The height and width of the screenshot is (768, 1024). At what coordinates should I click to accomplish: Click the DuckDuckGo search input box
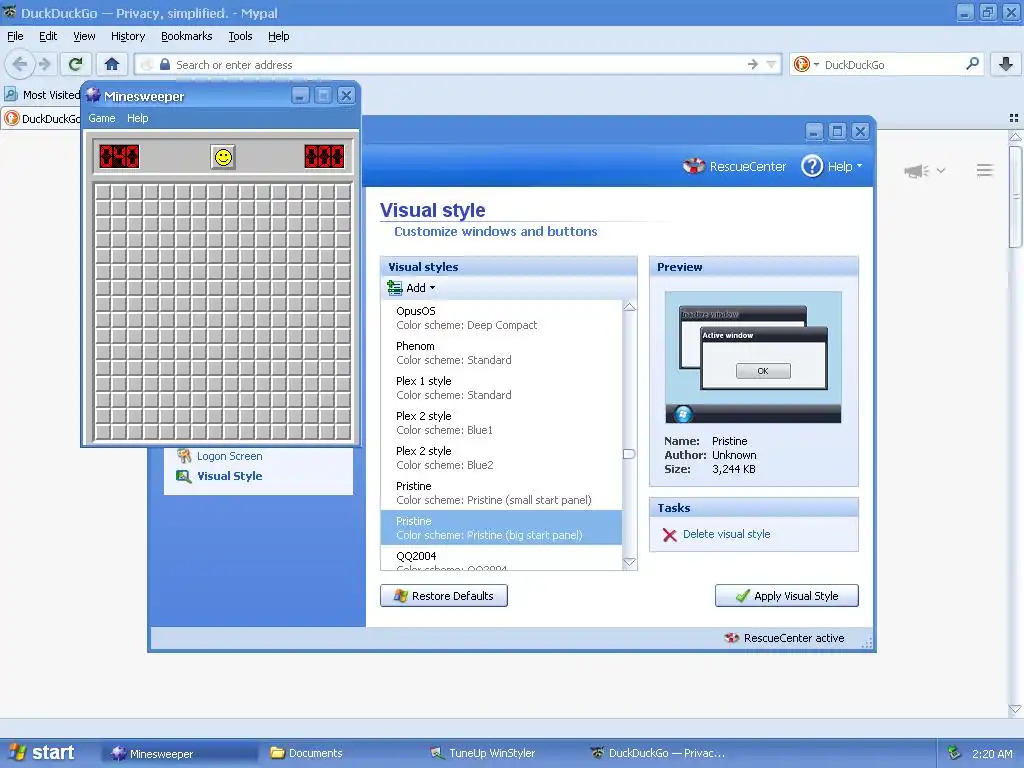coord(891,64)
